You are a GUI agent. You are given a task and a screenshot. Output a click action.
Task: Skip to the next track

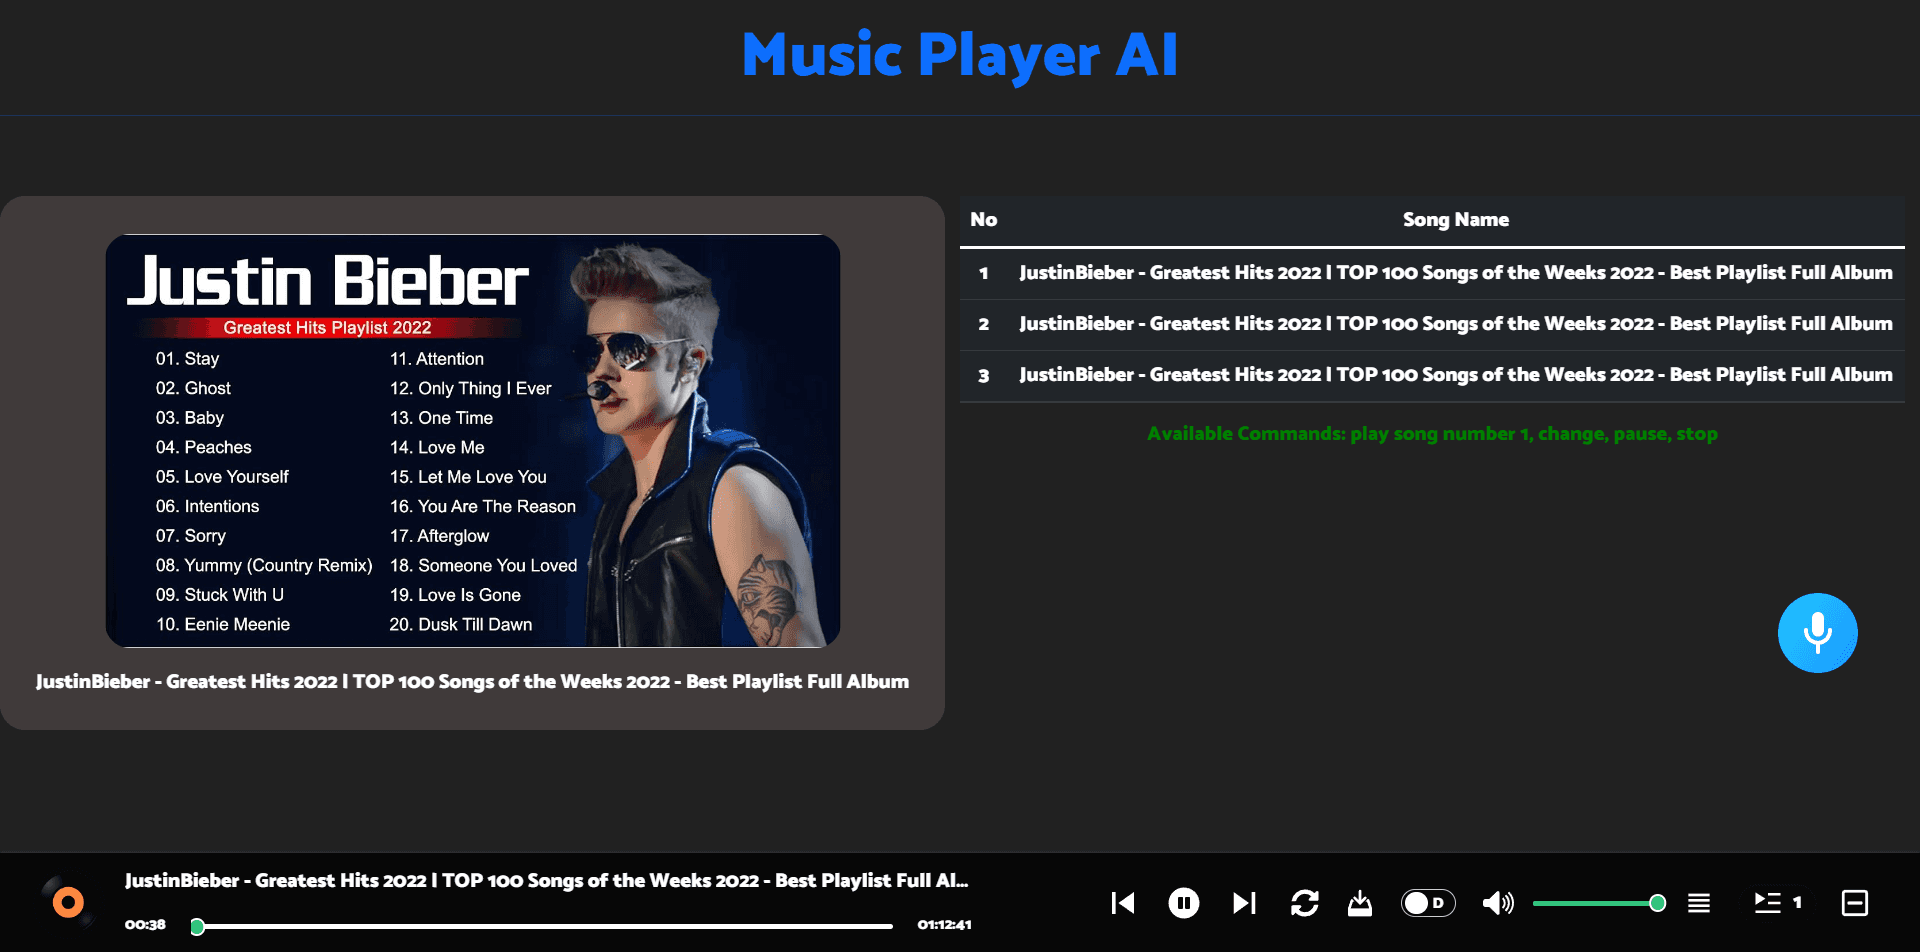1244,903
